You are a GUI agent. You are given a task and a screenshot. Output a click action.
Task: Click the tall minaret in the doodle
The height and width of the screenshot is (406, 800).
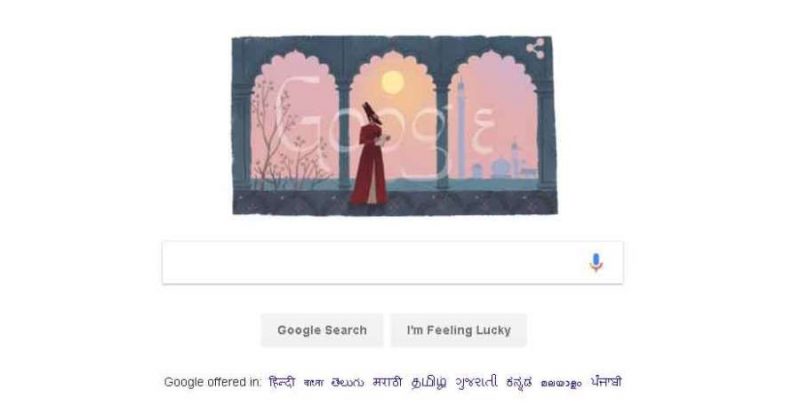tap(461, 128)
